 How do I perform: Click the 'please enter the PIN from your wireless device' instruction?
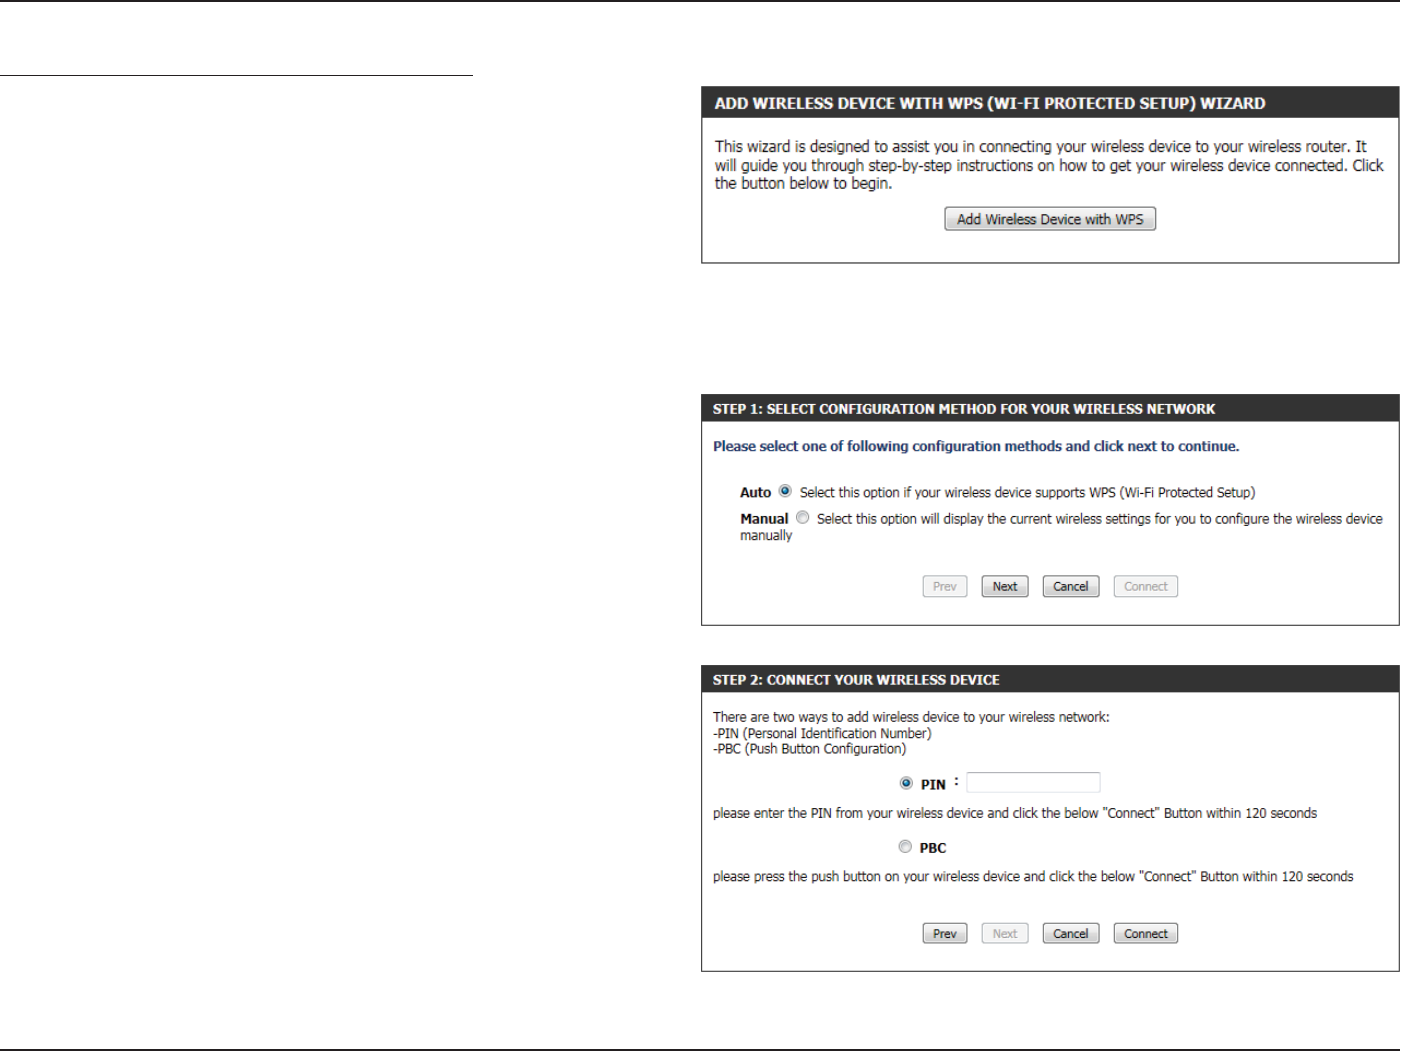coord(1015,813)
